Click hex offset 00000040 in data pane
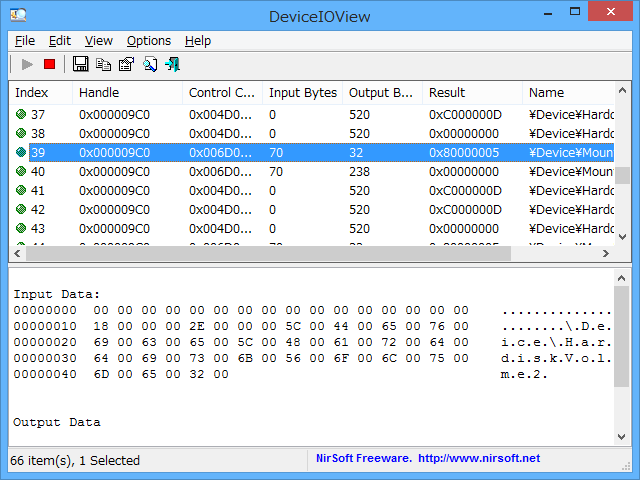640x480 pixels. 45,374
